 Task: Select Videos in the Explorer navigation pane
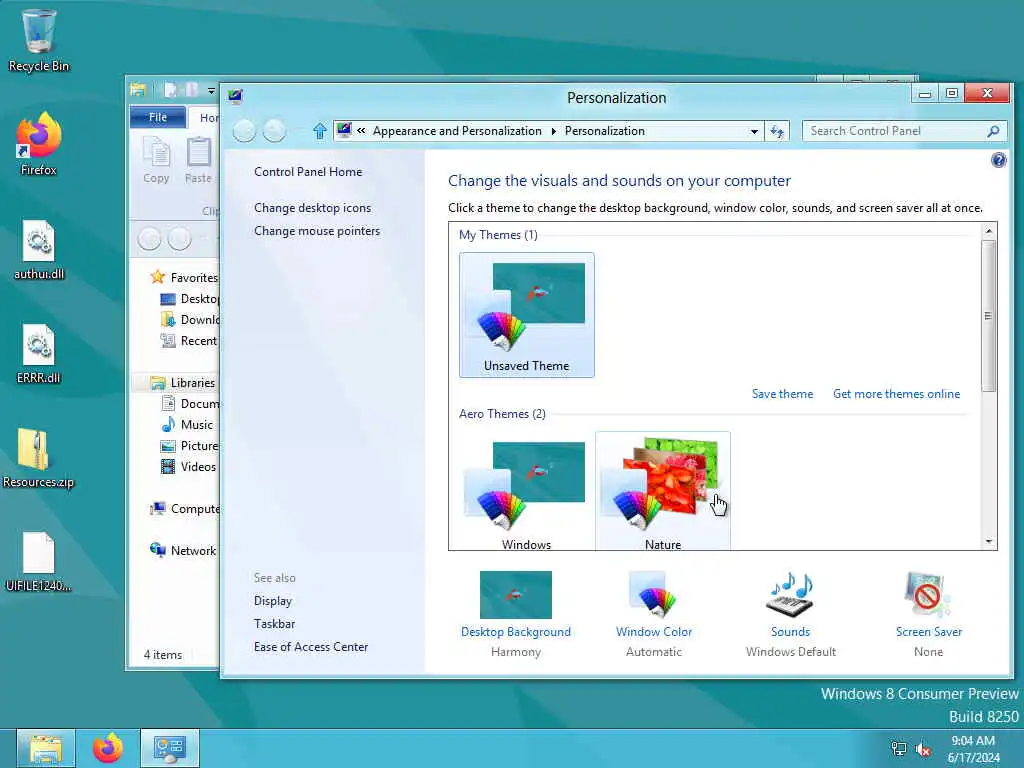coord(188,466)
